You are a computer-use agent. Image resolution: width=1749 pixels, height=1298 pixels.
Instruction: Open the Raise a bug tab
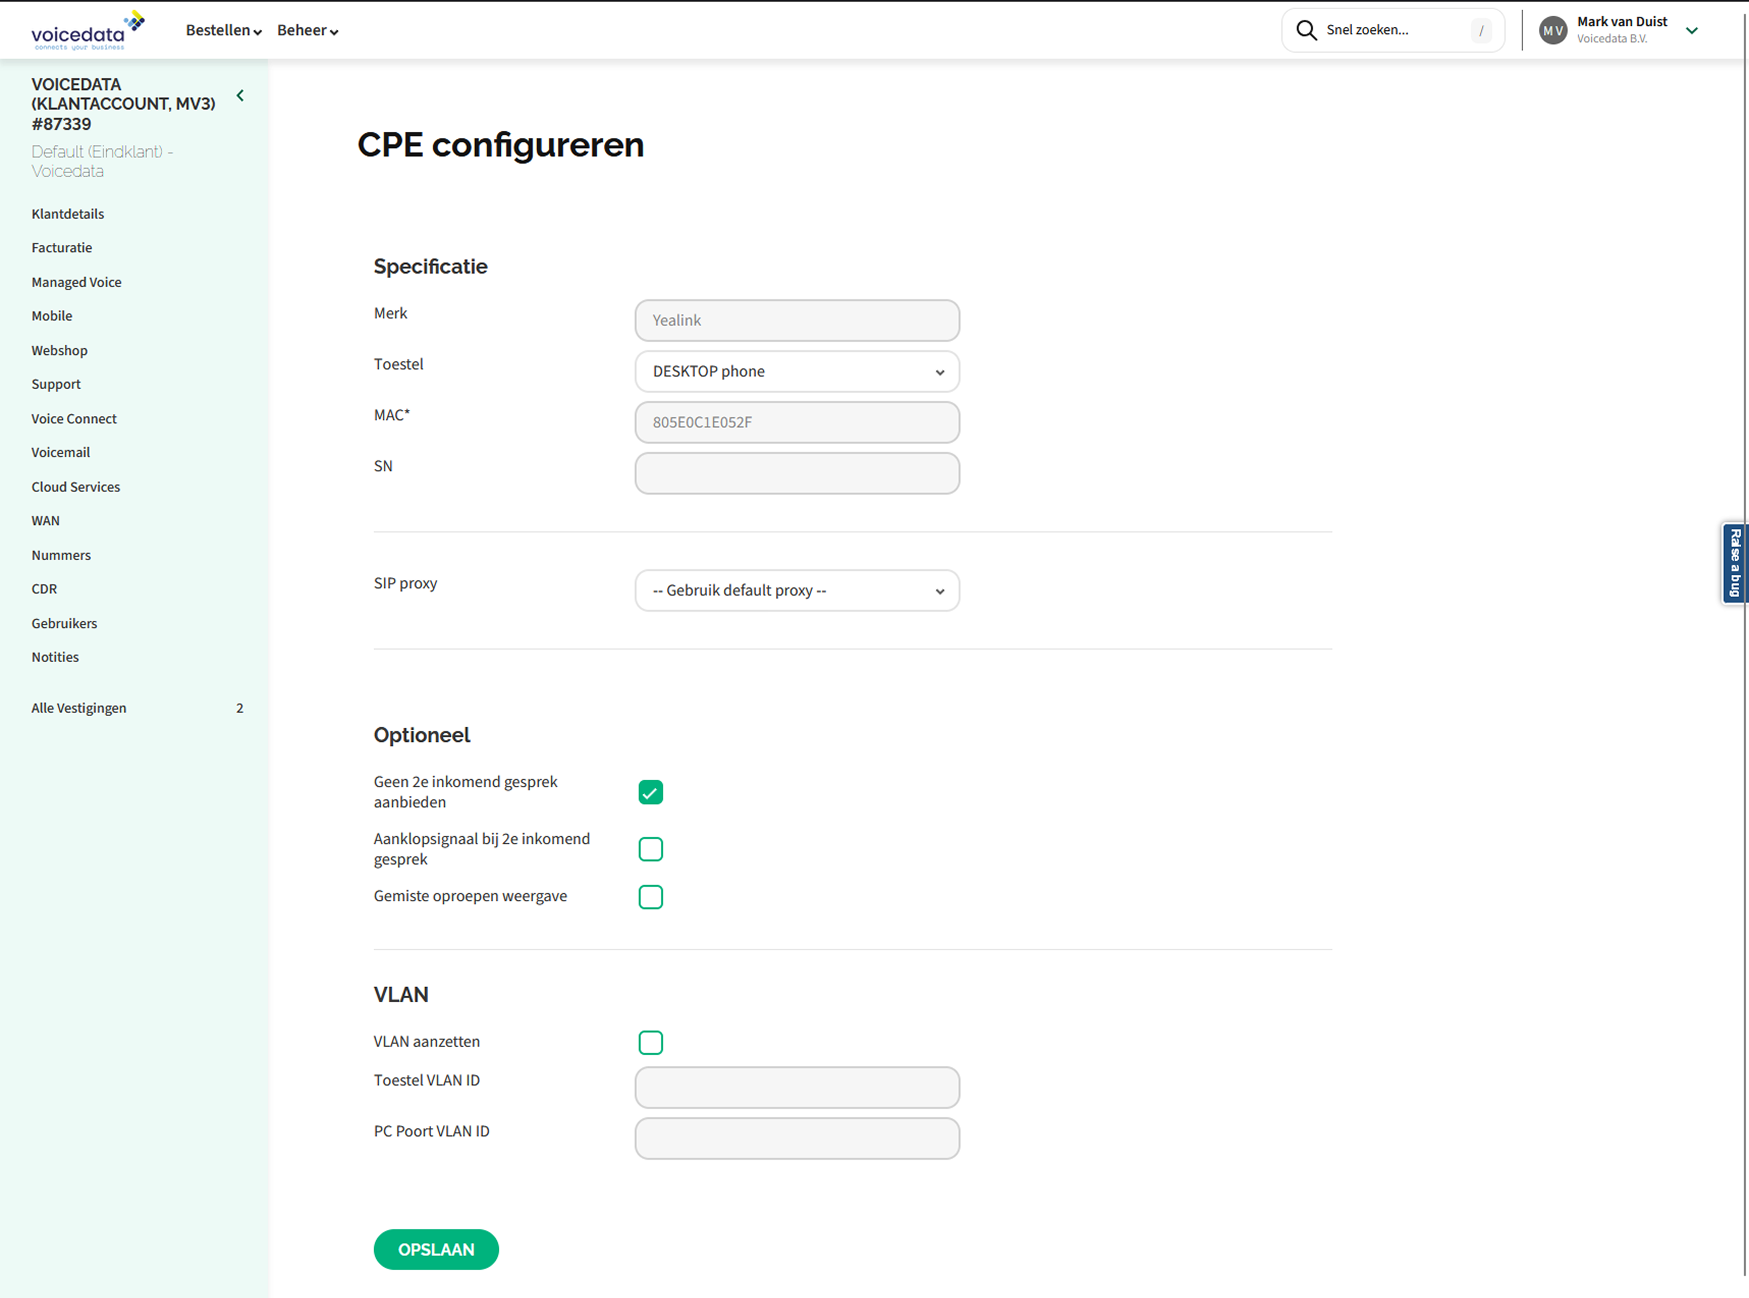click(x=1735, y=563)
